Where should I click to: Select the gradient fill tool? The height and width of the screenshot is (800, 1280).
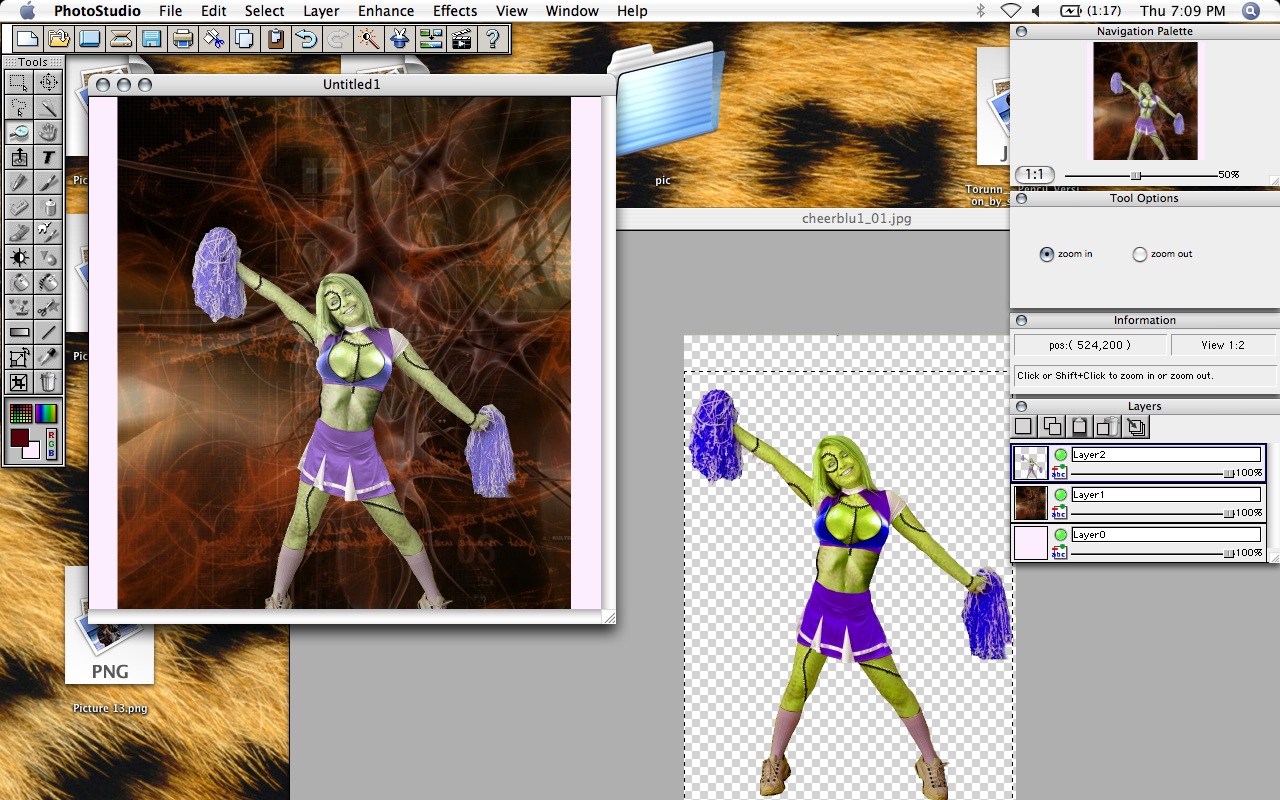19,332
